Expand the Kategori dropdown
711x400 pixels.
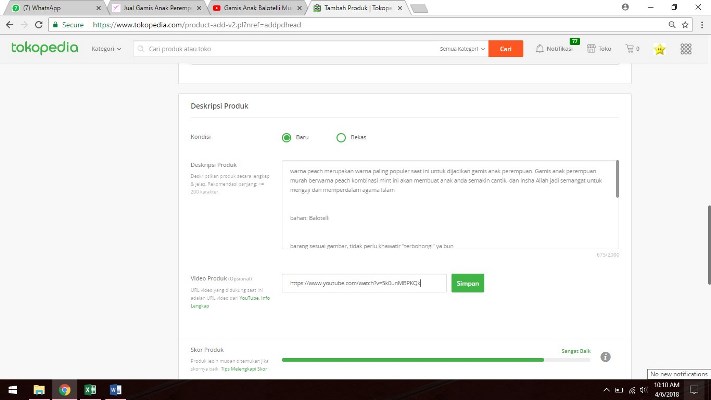106,49
